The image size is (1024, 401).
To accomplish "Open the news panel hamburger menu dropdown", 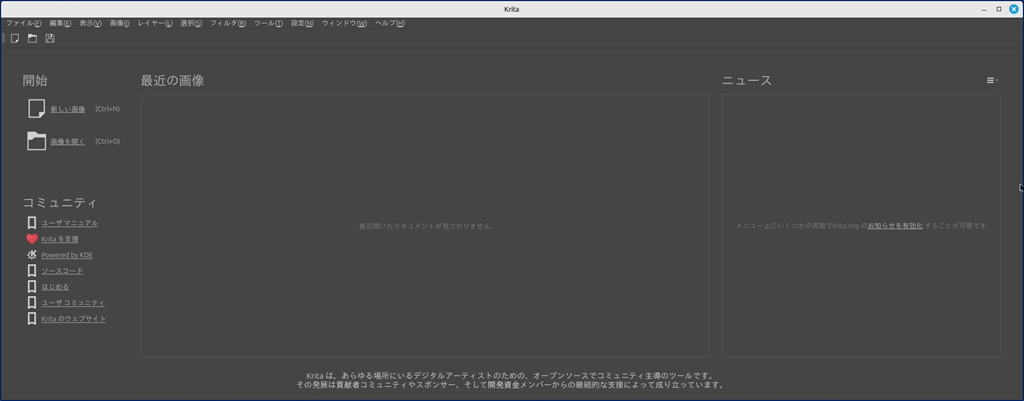I will click(x=991, y=80).
